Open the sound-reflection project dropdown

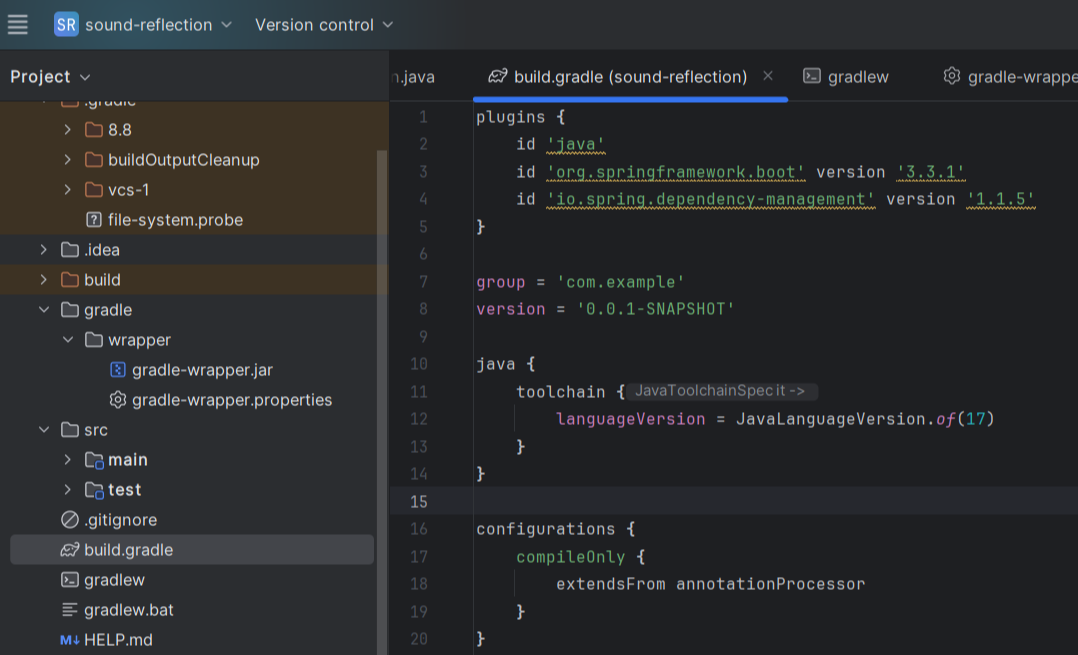coord(158,25)
